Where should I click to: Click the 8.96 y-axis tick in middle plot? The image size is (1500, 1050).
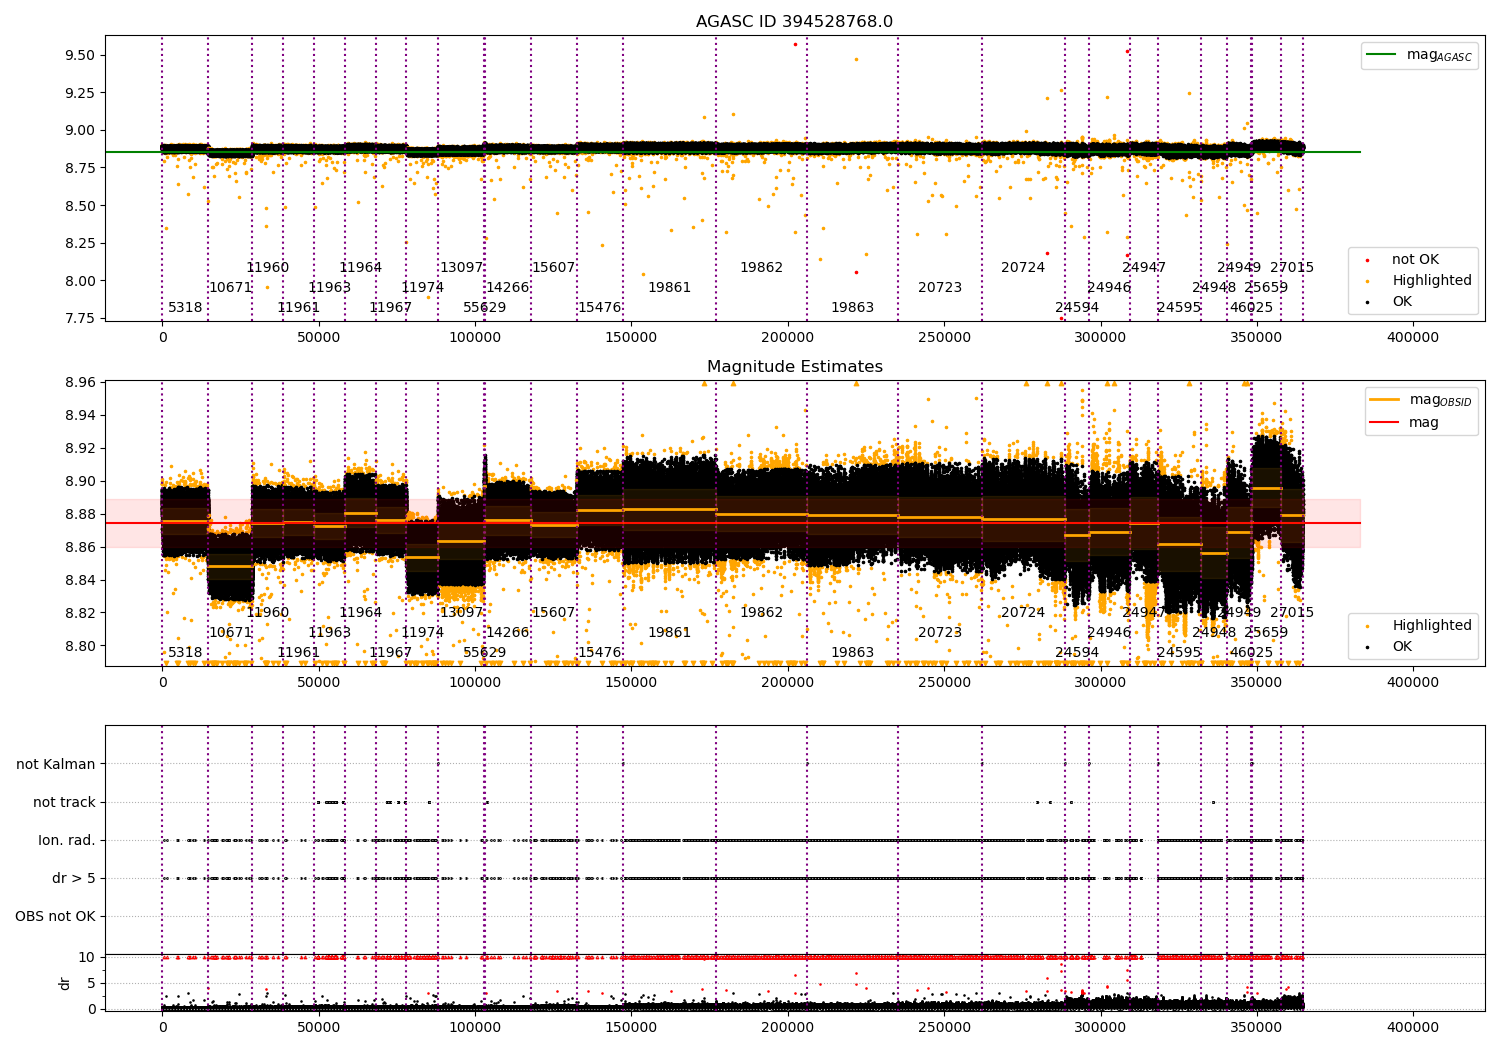pyautogui.click(x=80, y=383)
